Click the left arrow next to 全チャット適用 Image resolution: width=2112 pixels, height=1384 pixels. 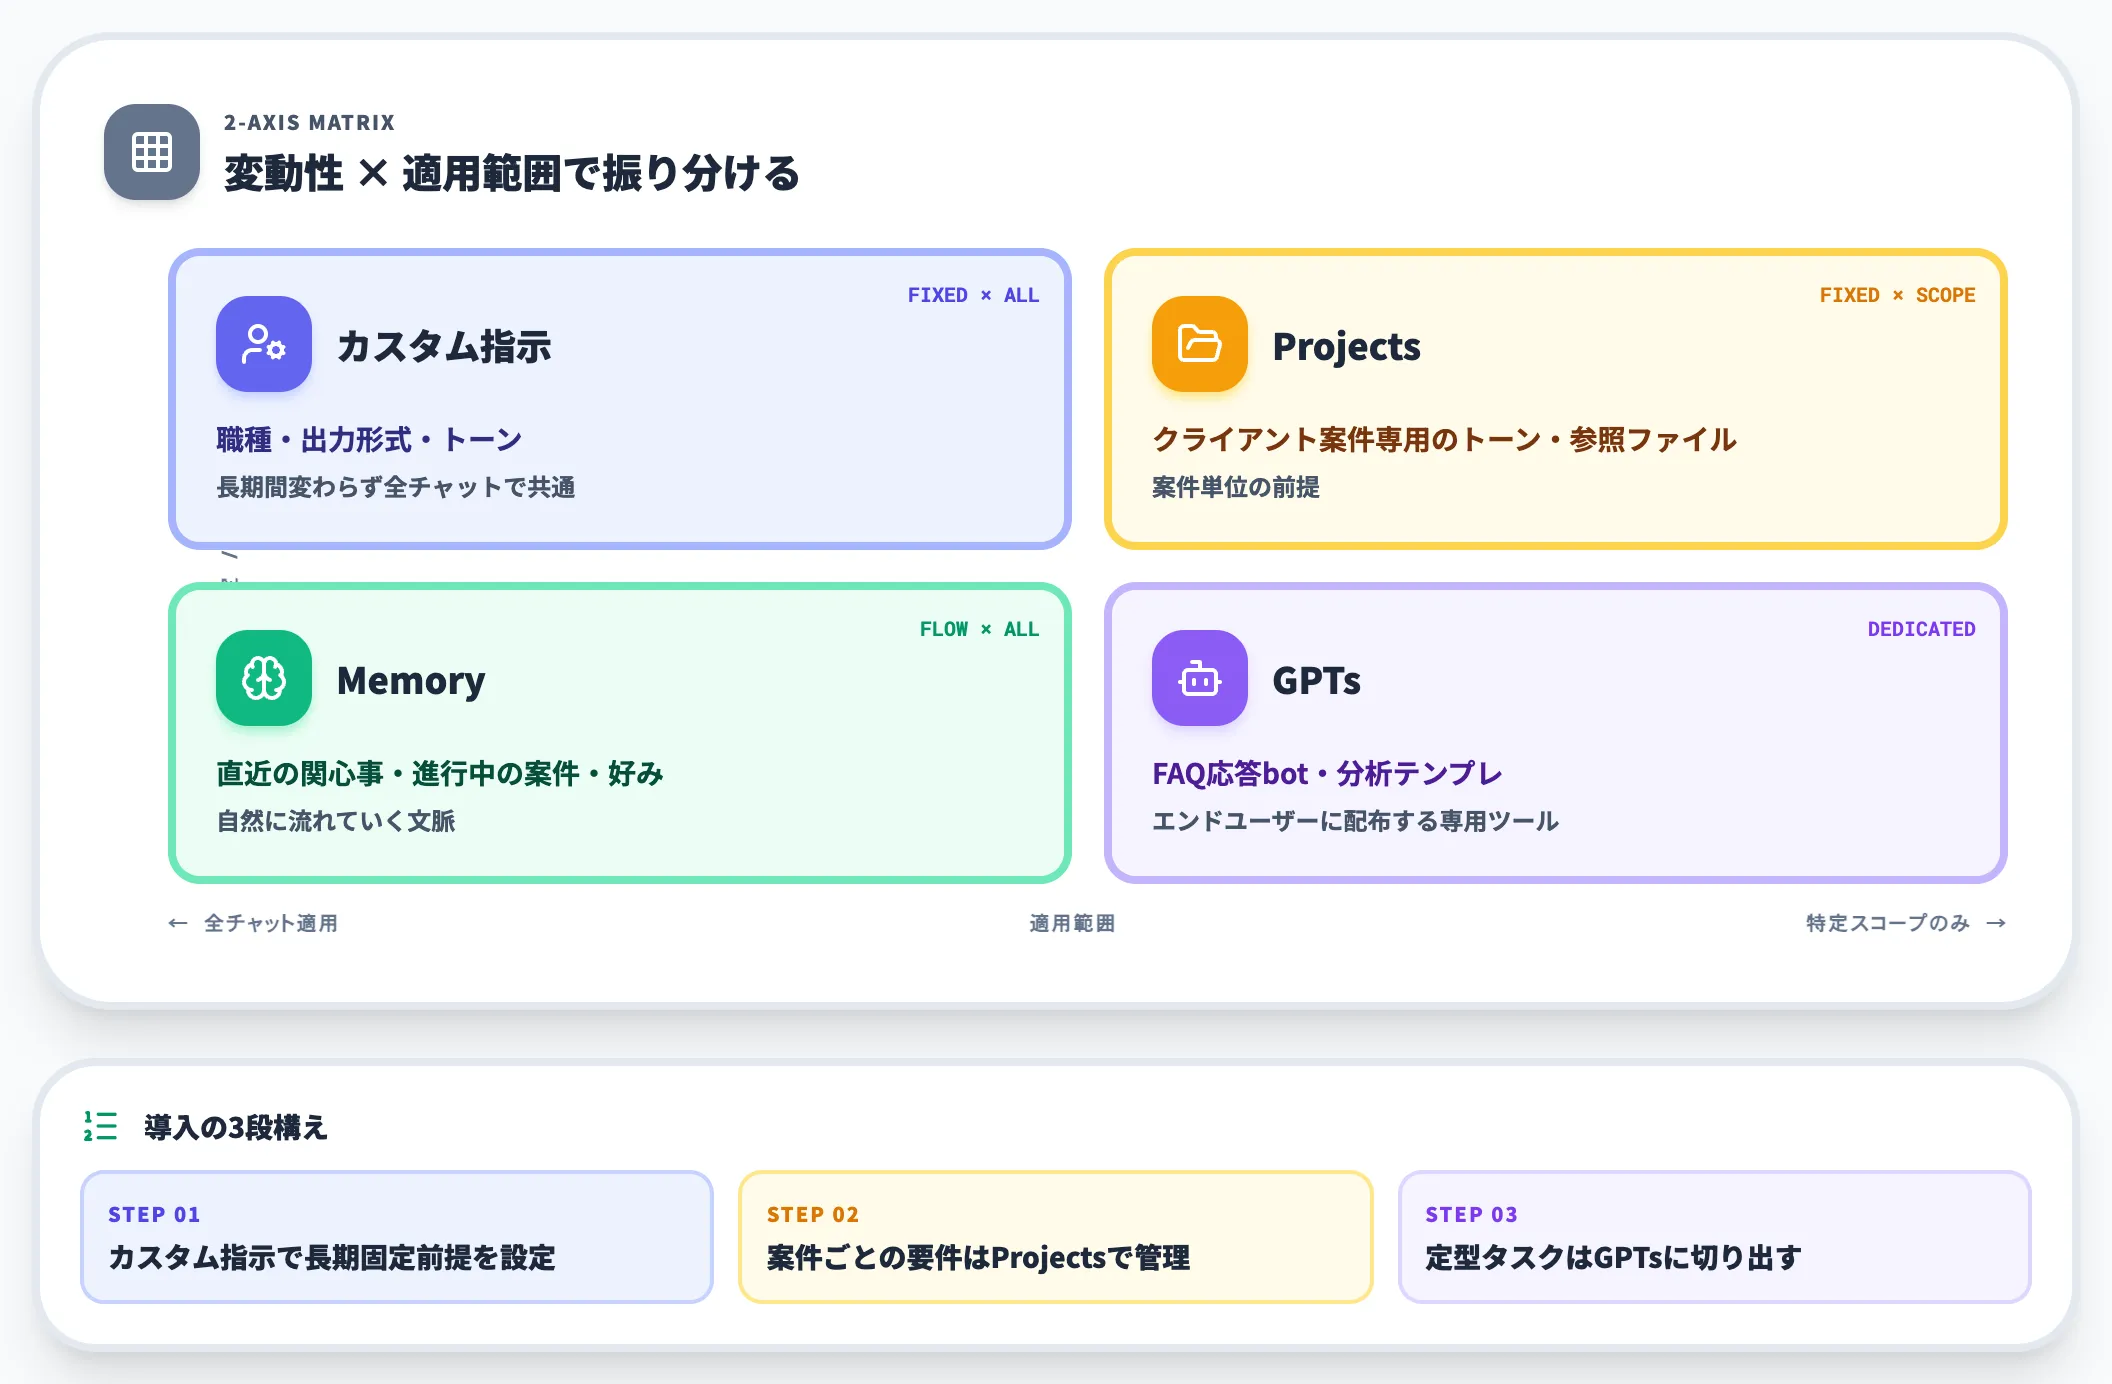pyautogui.click(x=178, y=923)
